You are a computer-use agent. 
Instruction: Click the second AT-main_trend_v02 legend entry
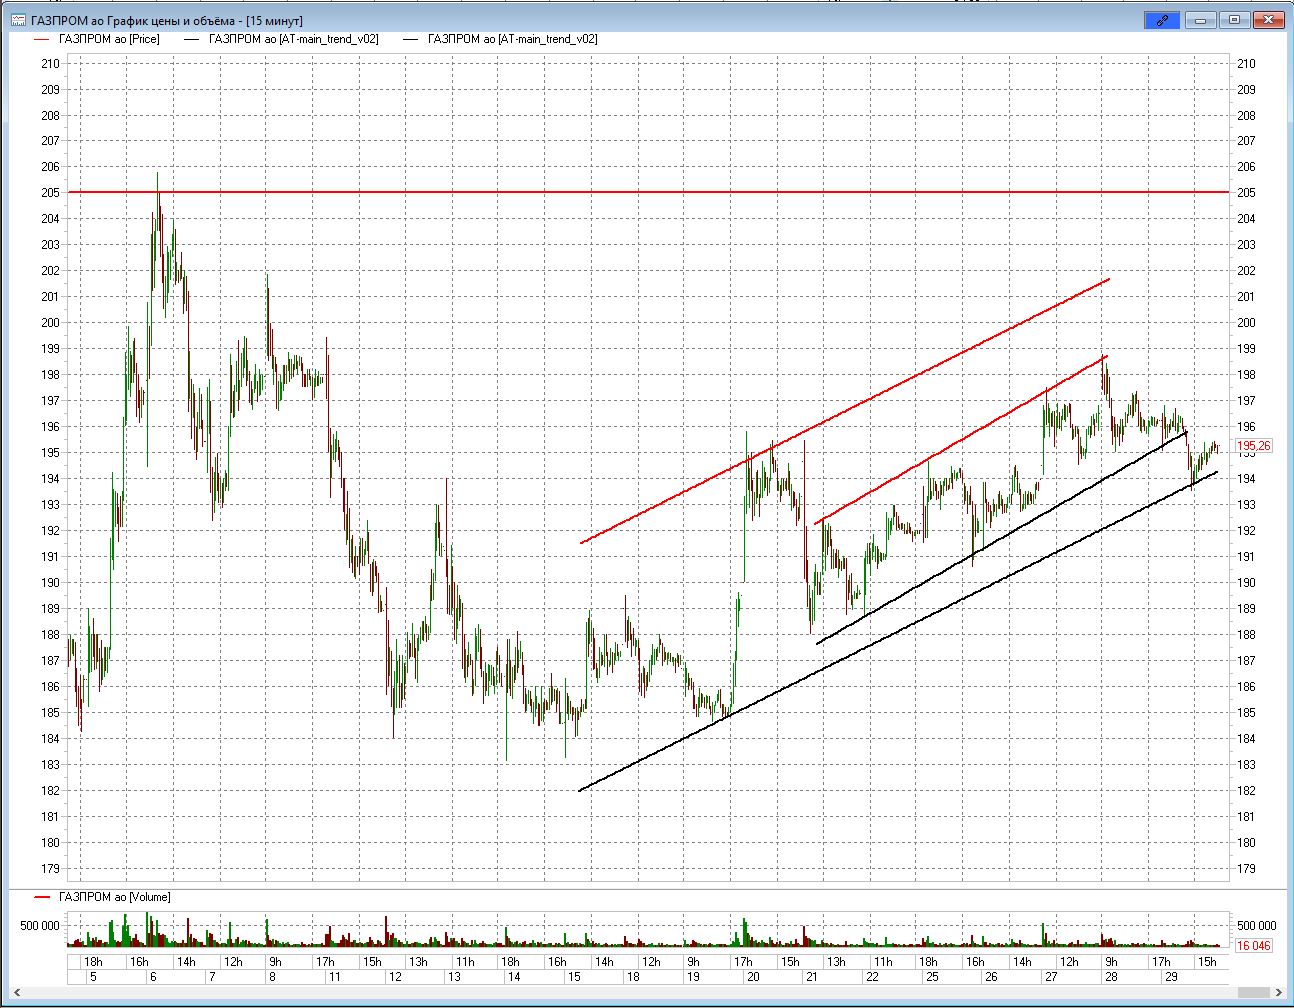[x=512, y=39]
